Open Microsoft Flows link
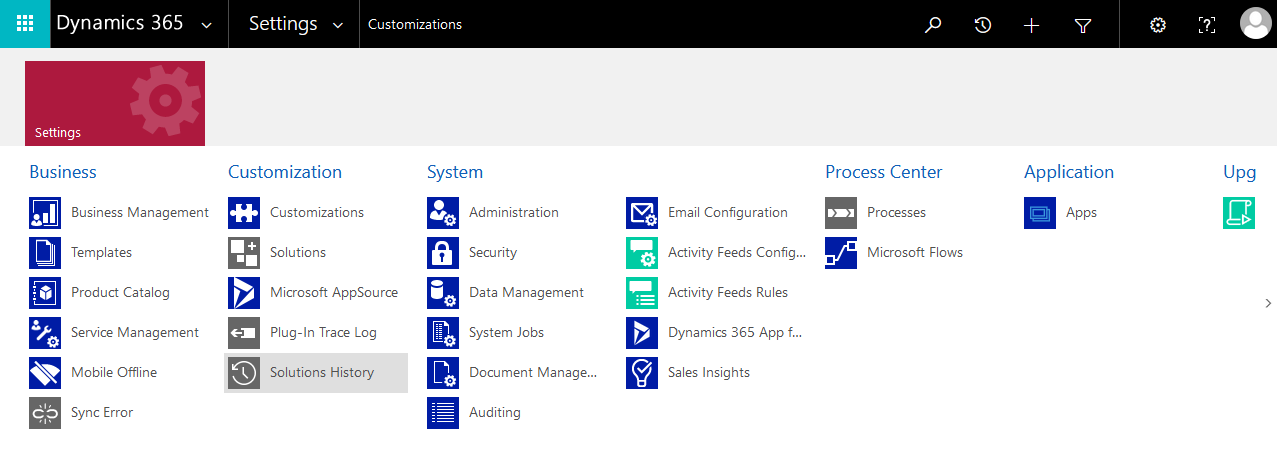 pyautogui.click(x=914, y=253)
